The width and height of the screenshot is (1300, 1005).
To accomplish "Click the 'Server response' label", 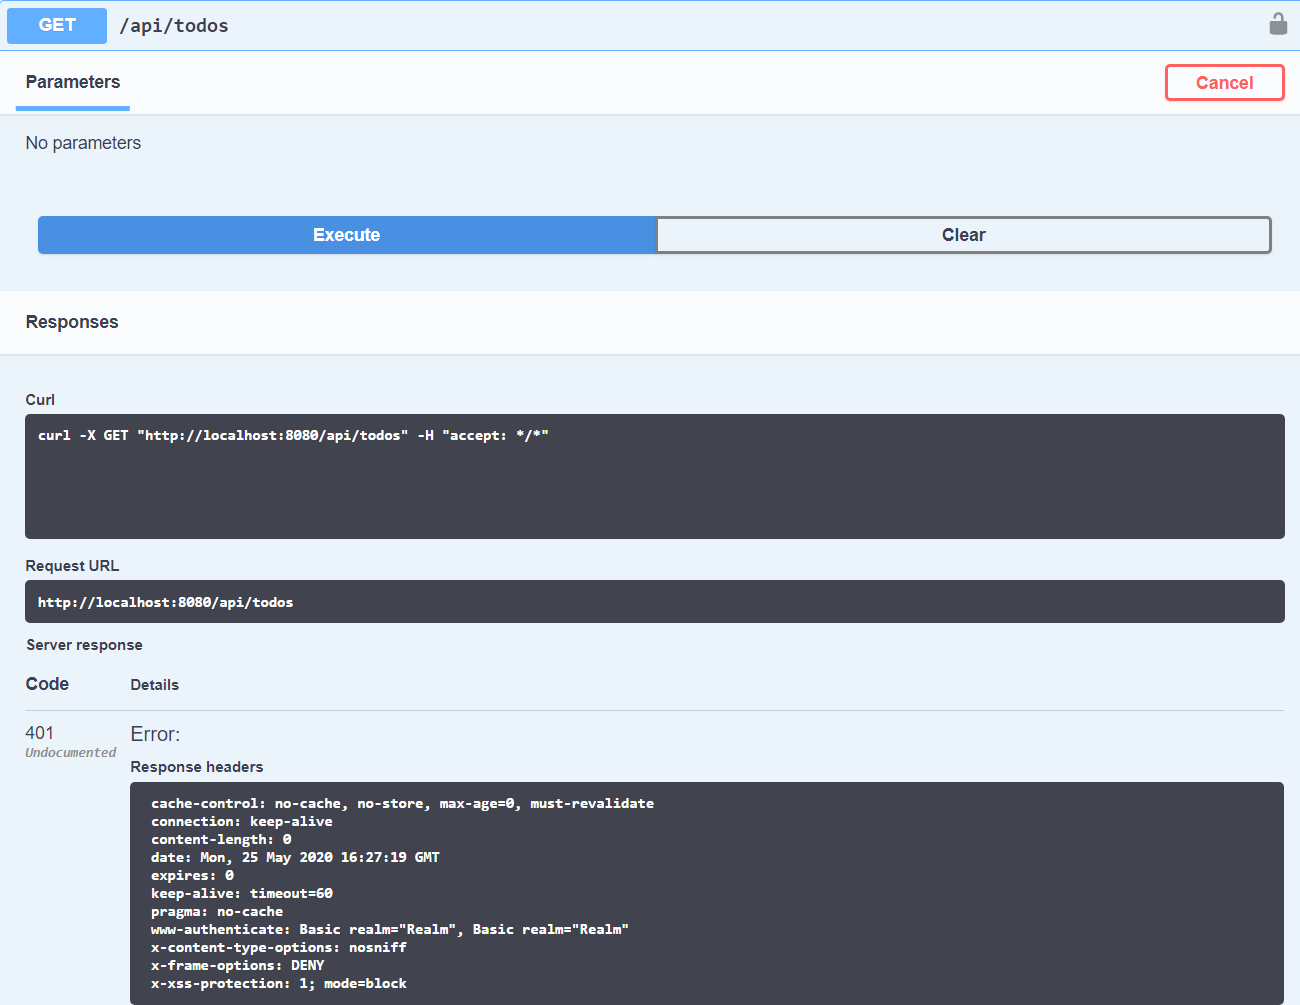I will [84, 645].
